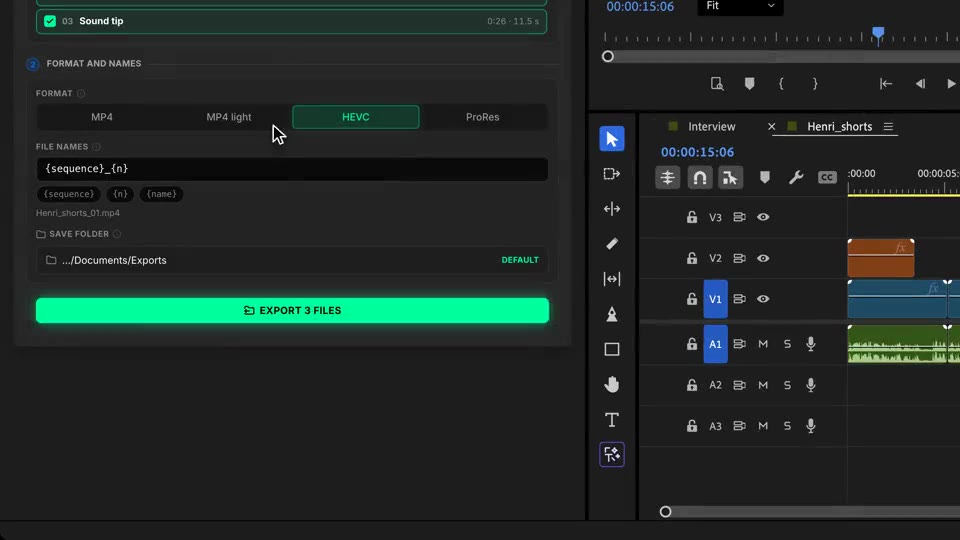Click the export frame inspect icon
This screenshot has height=540, width=960.
click(x=717, y=84)
